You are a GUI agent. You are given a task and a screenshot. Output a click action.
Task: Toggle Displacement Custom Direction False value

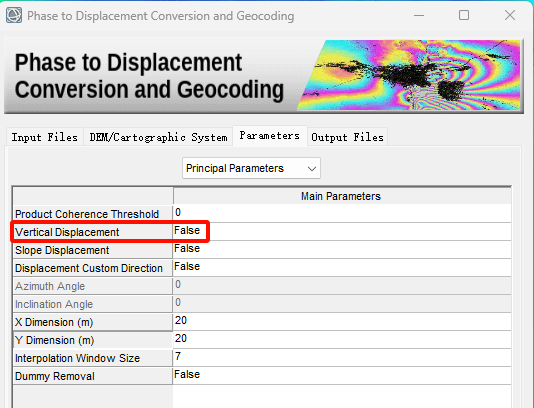coord(342,267)
